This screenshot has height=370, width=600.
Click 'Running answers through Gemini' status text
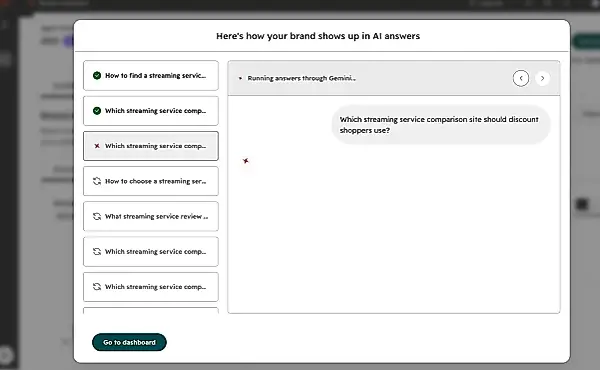pos(302,78)
